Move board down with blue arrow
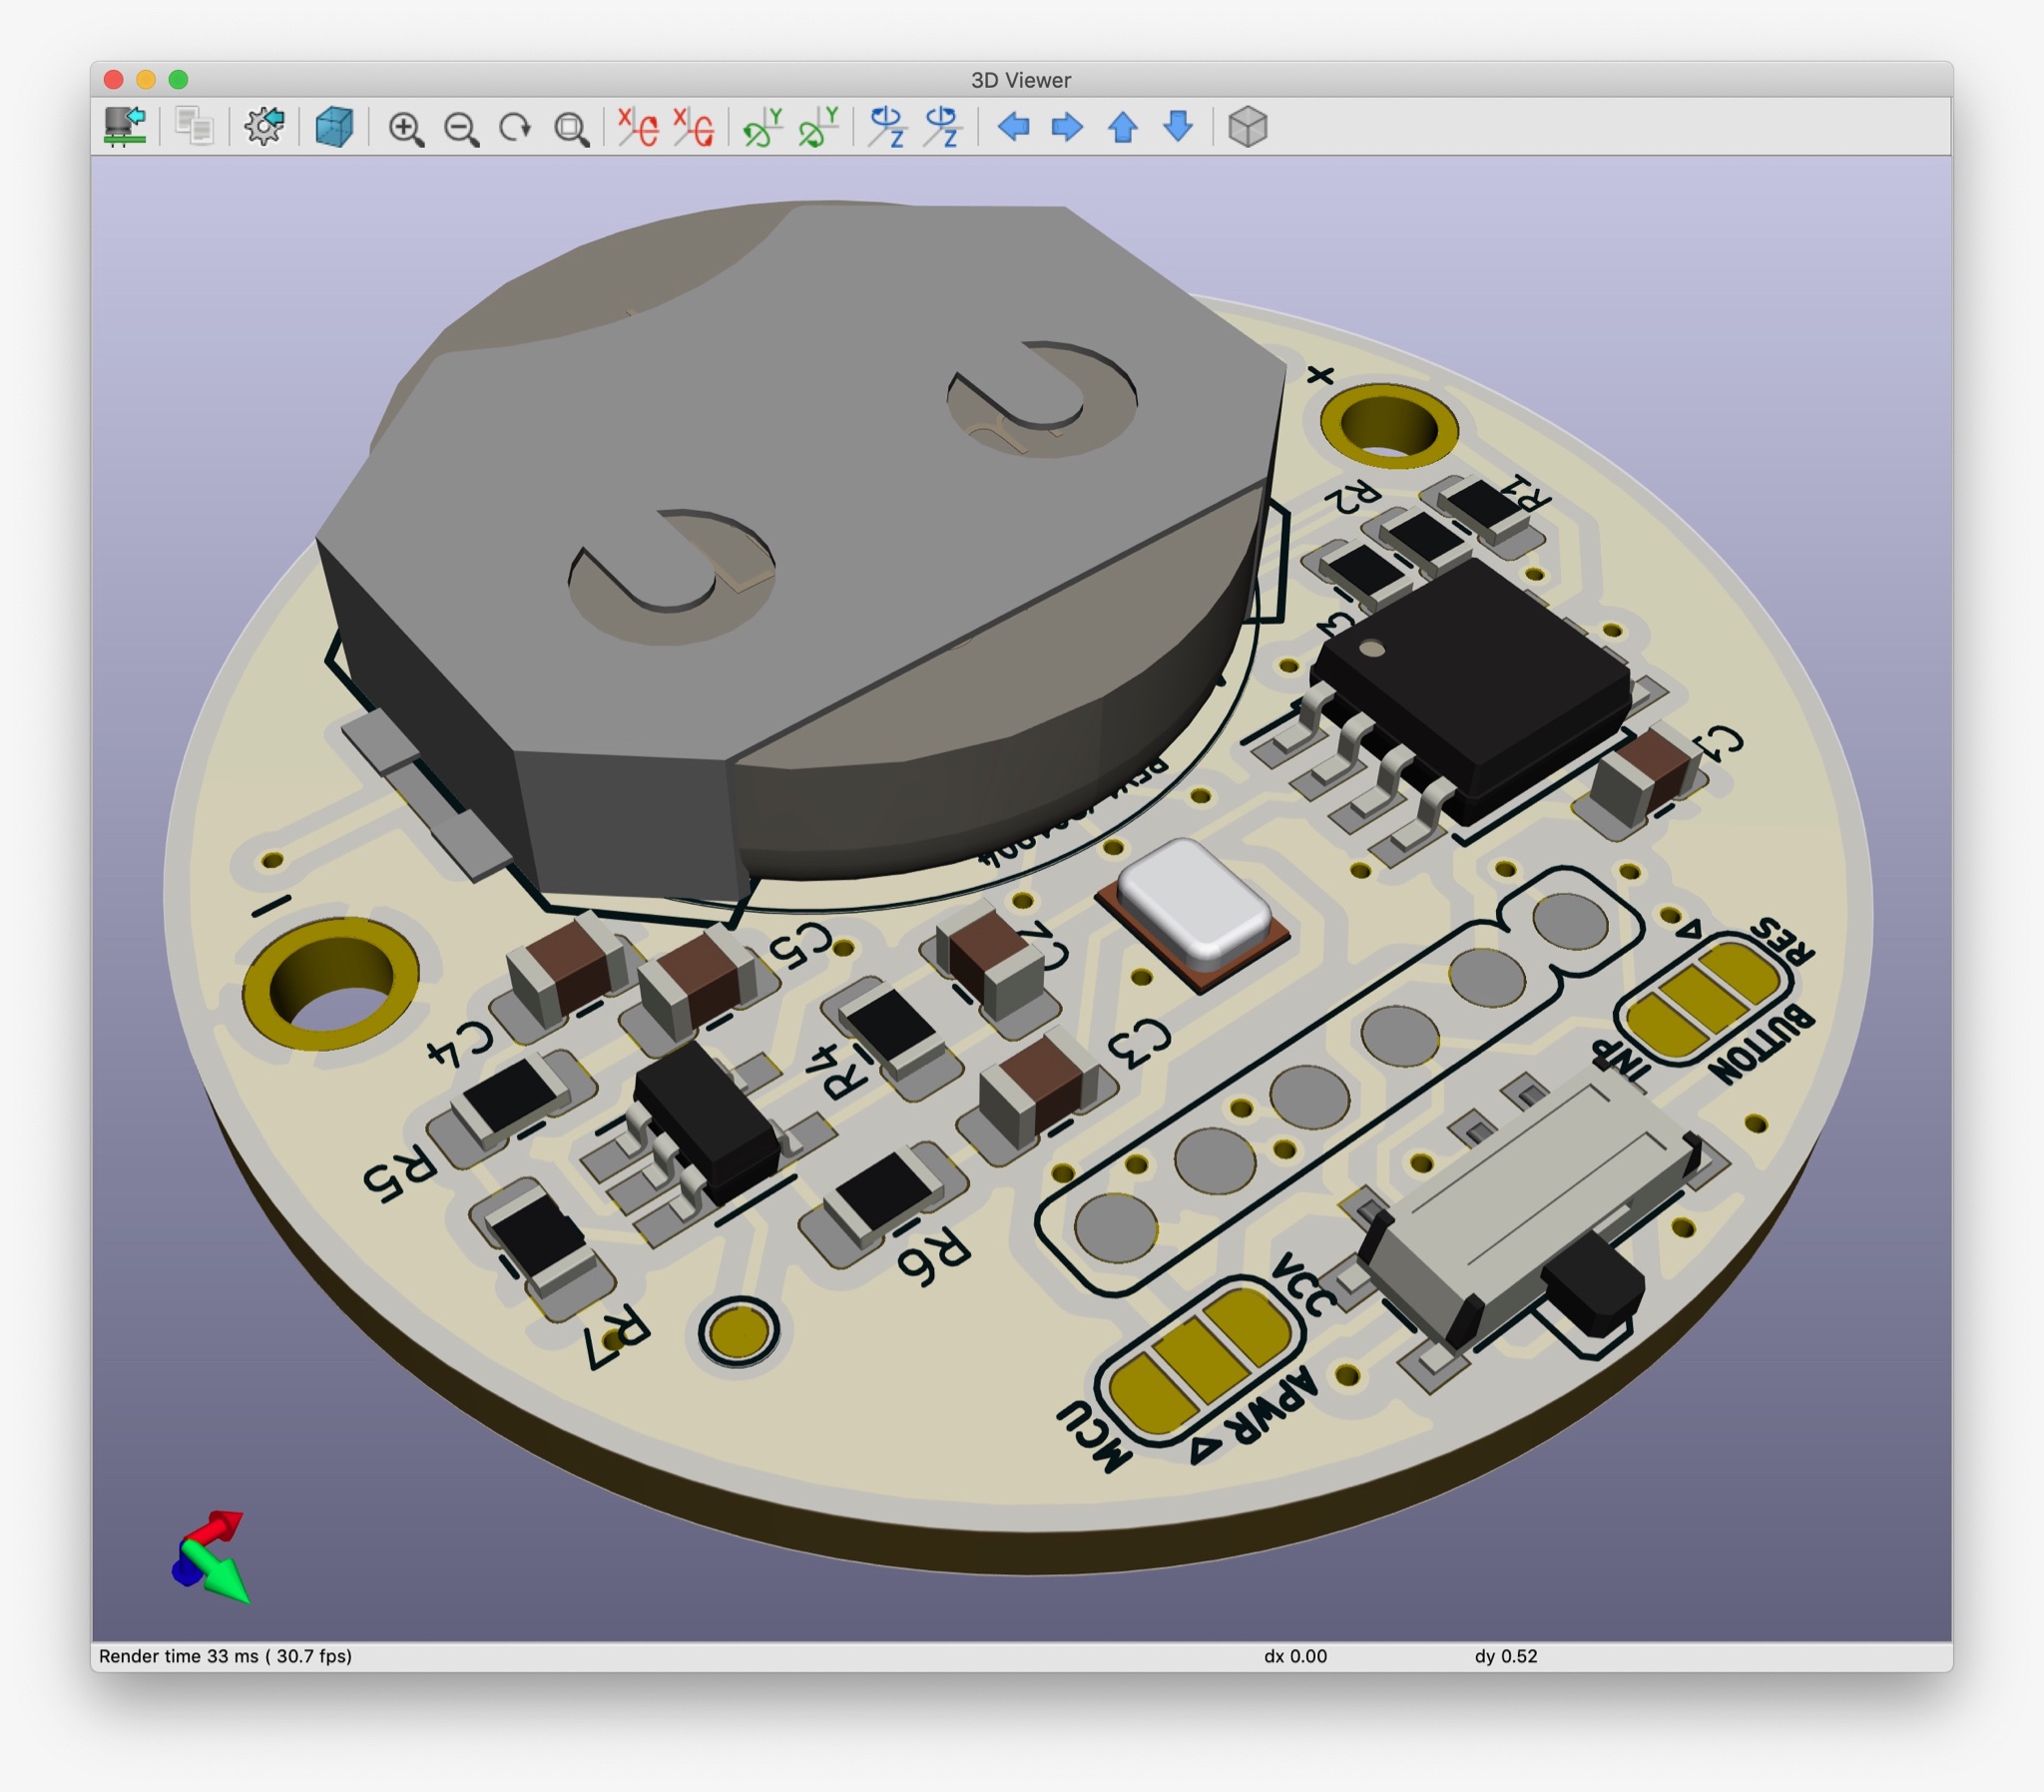 [1179, 127]
